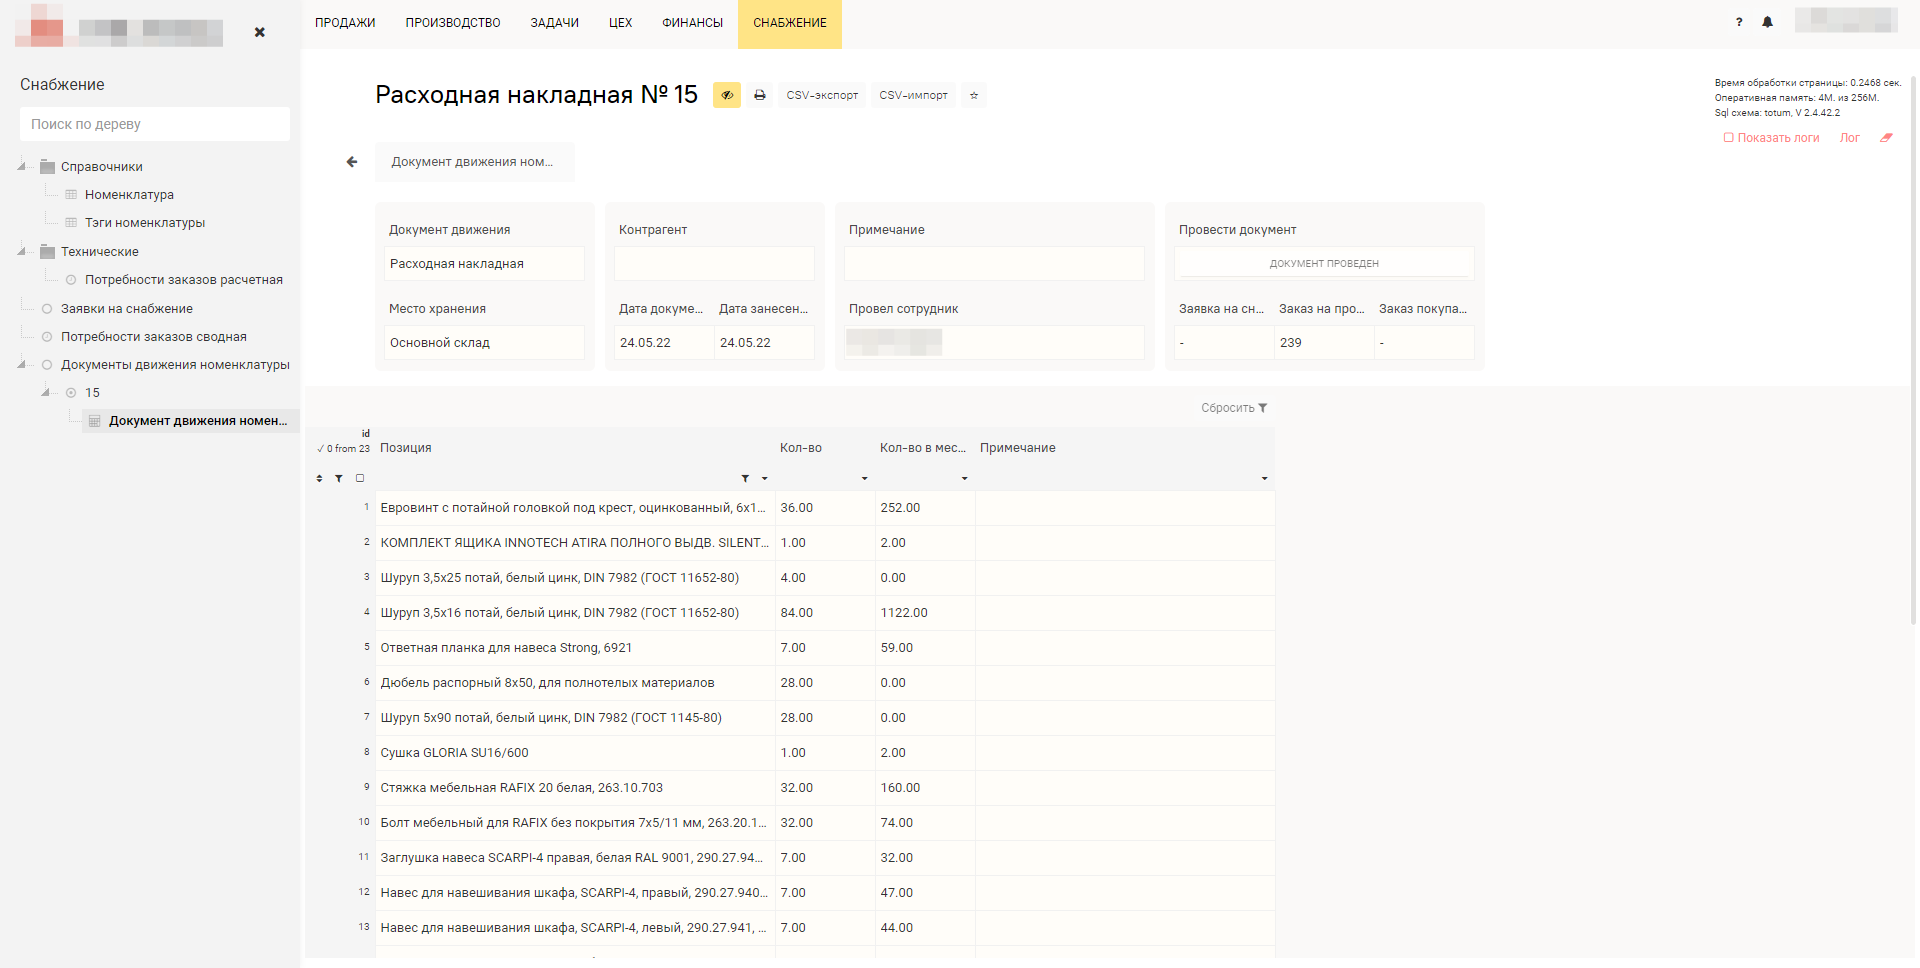Close the sidebar with the X icon

pyautogui.click(x=260, y=32)
